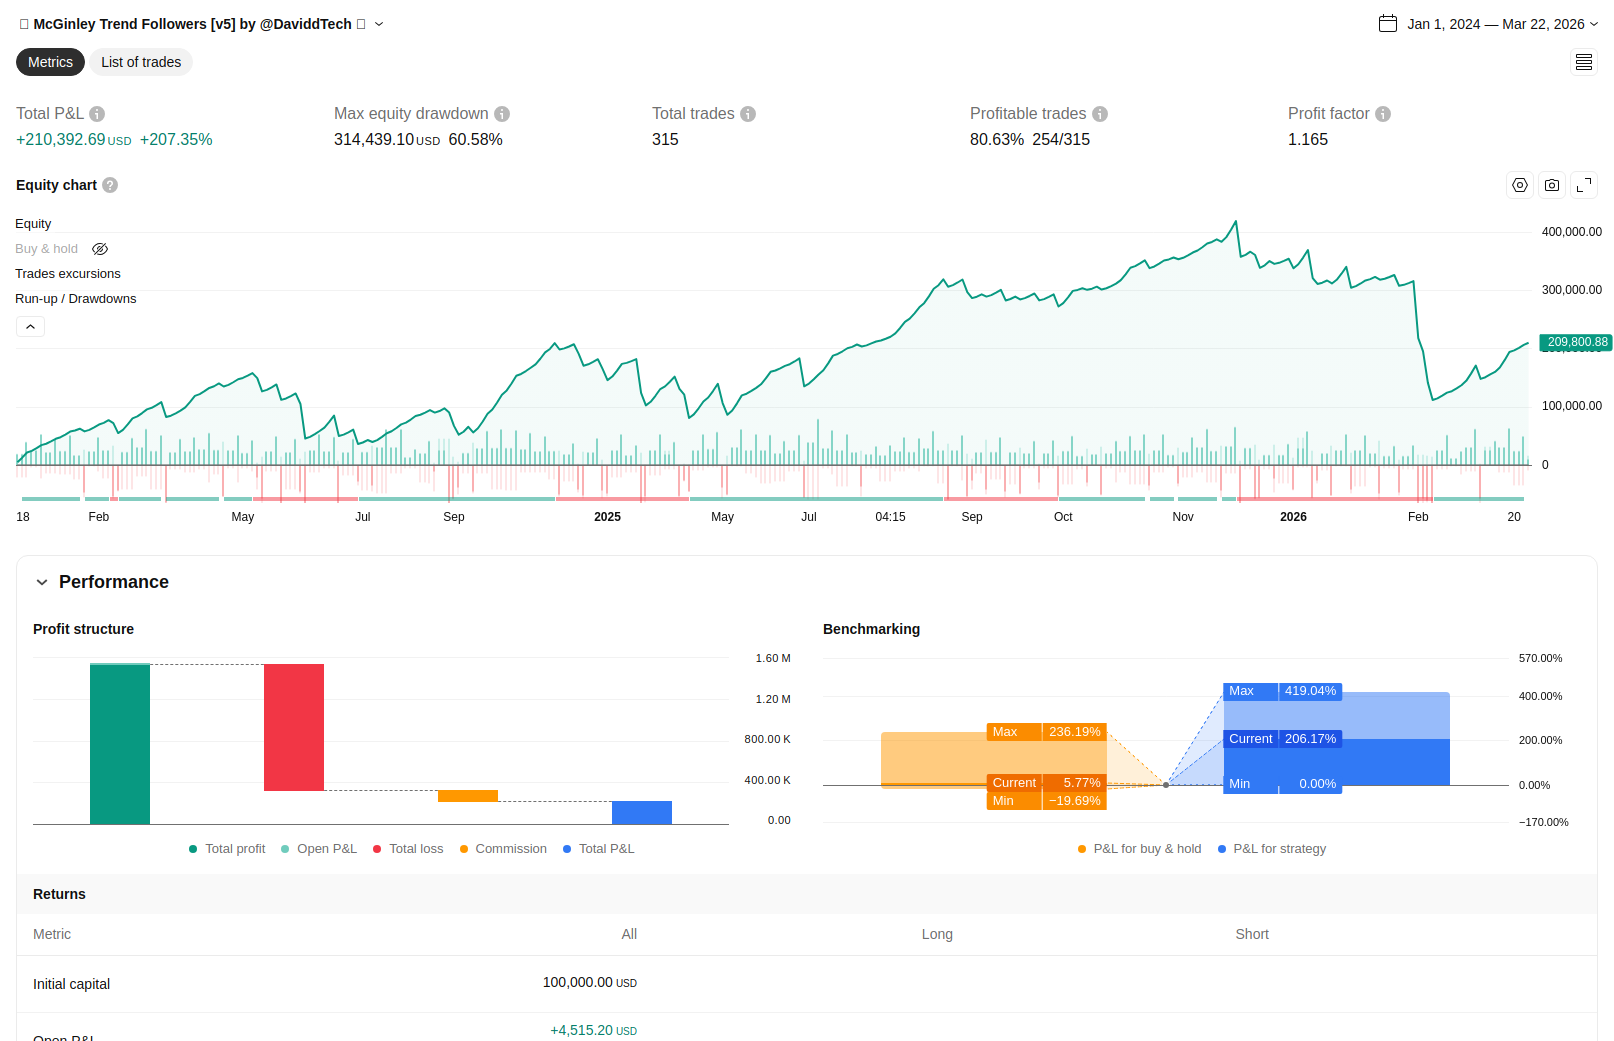
Task: Select the Metrics tab
Action: point(50,62)
